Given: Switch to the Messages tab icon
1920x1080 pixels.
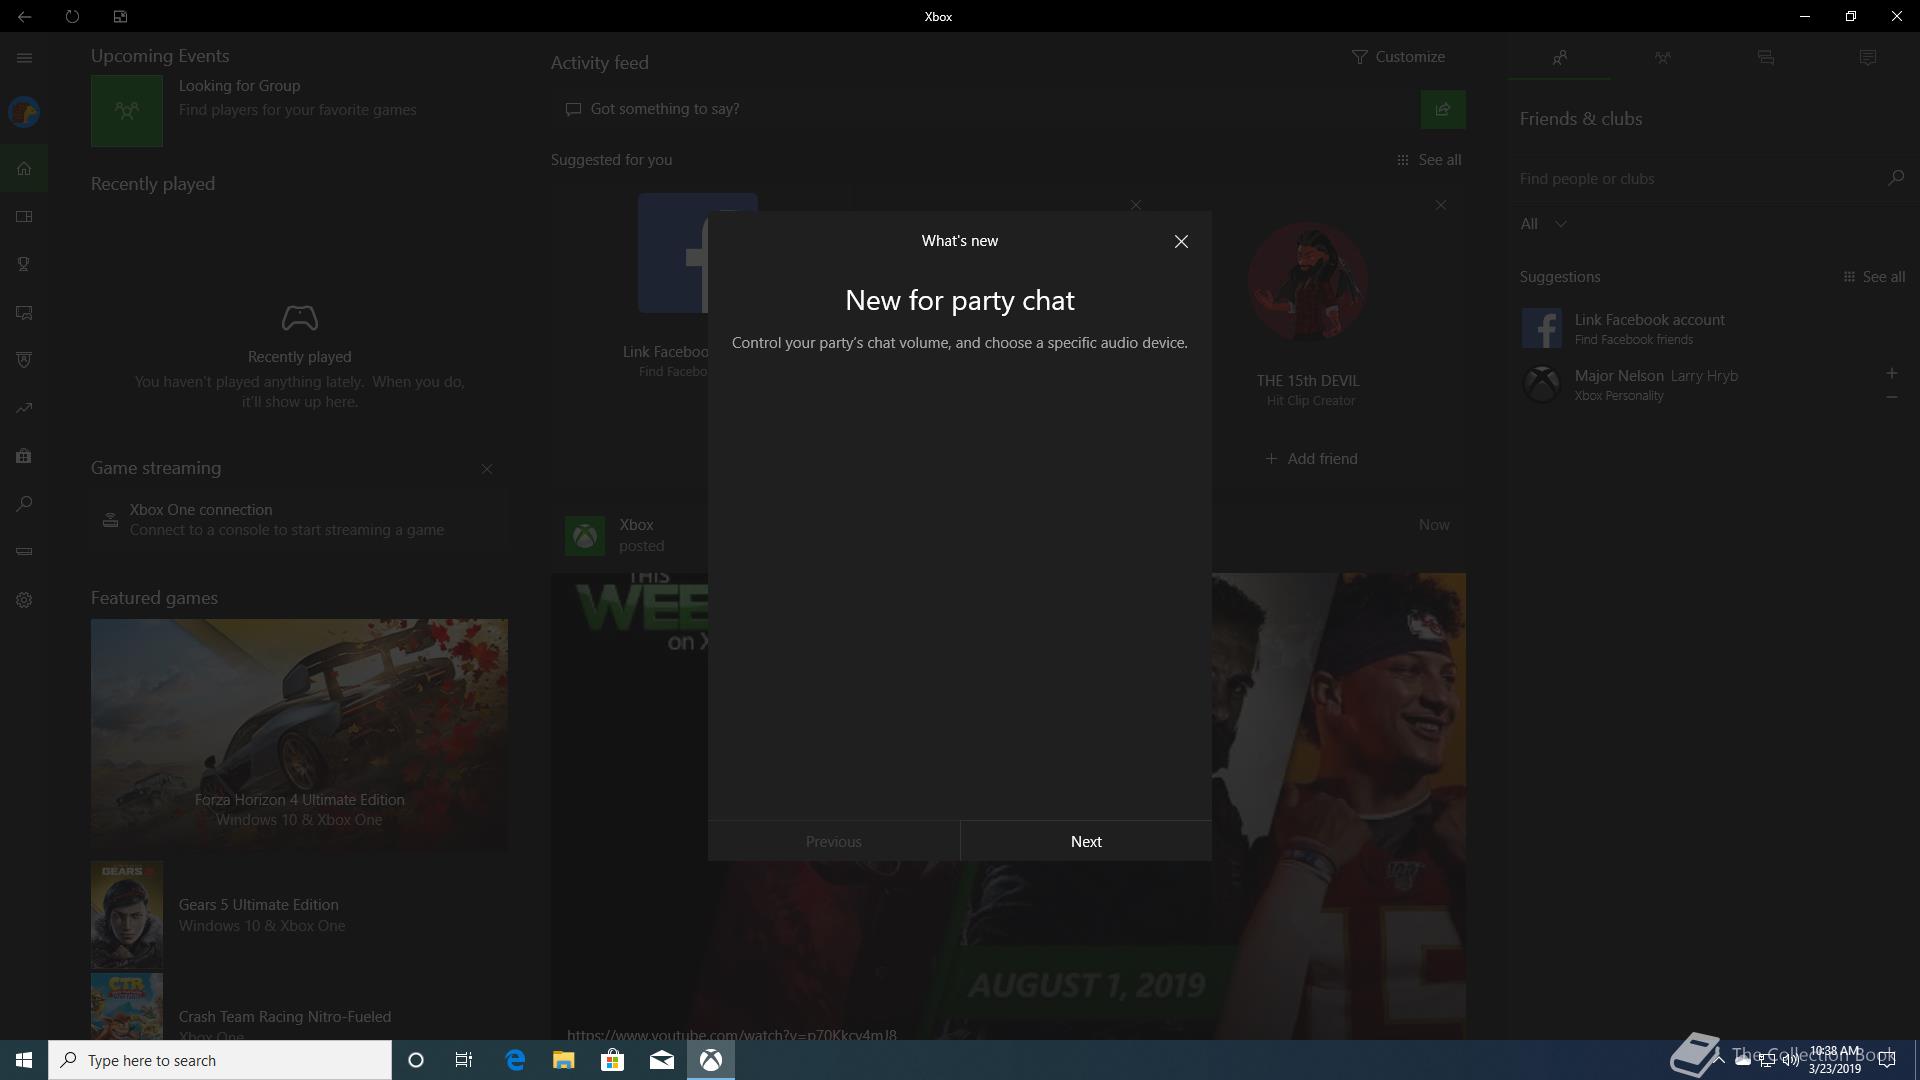Looking at the screenshot, I should coord(1765,58).
